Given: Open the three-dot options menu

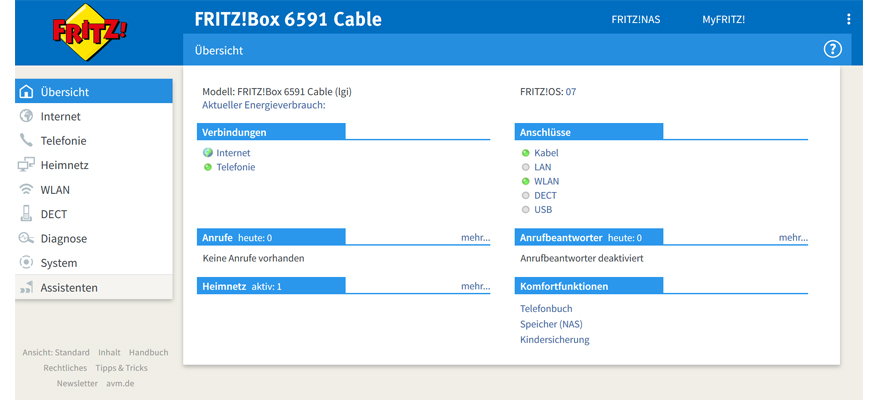Looking at the screenshot, I should pos(849,19).
